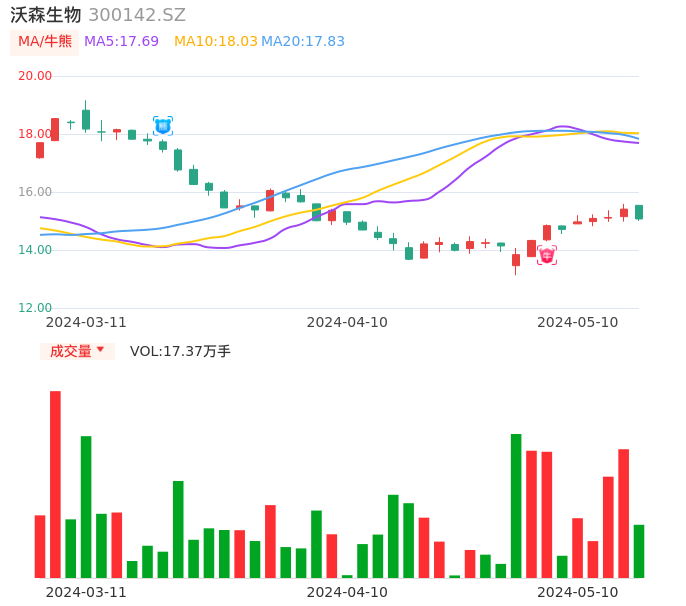This screenshot has height=606, width=686.
Task: Click the 2024-03-11 date label on price chart
Action: tap(86, 322)
